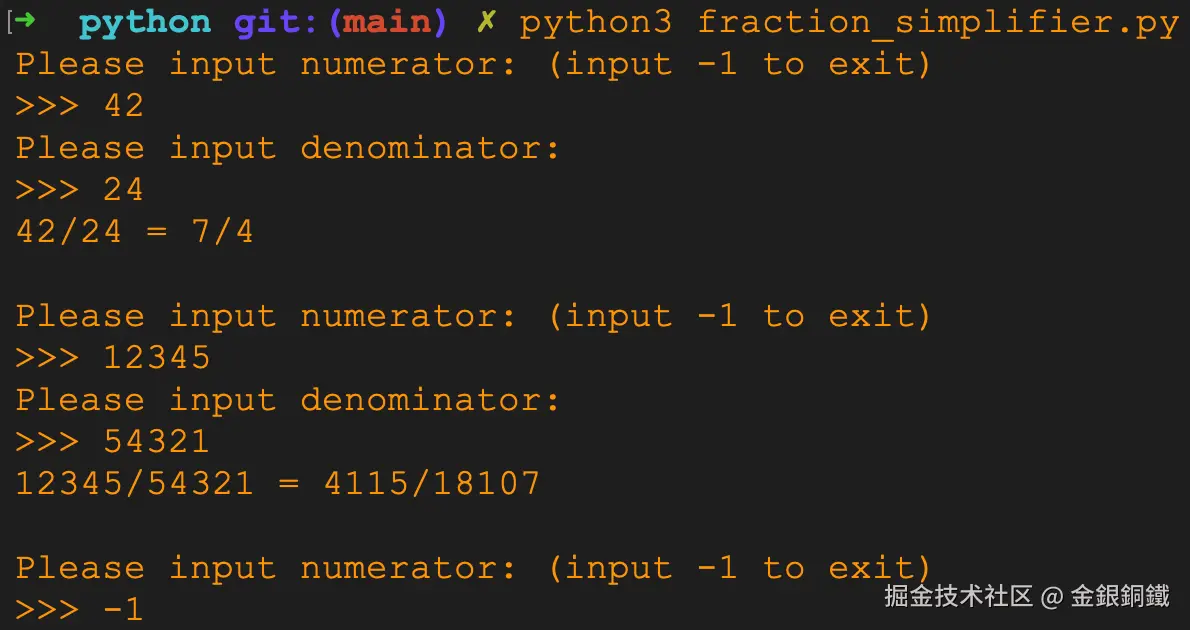
Task: Click the watermark text in bottom corner
Action: point(1027,597)
